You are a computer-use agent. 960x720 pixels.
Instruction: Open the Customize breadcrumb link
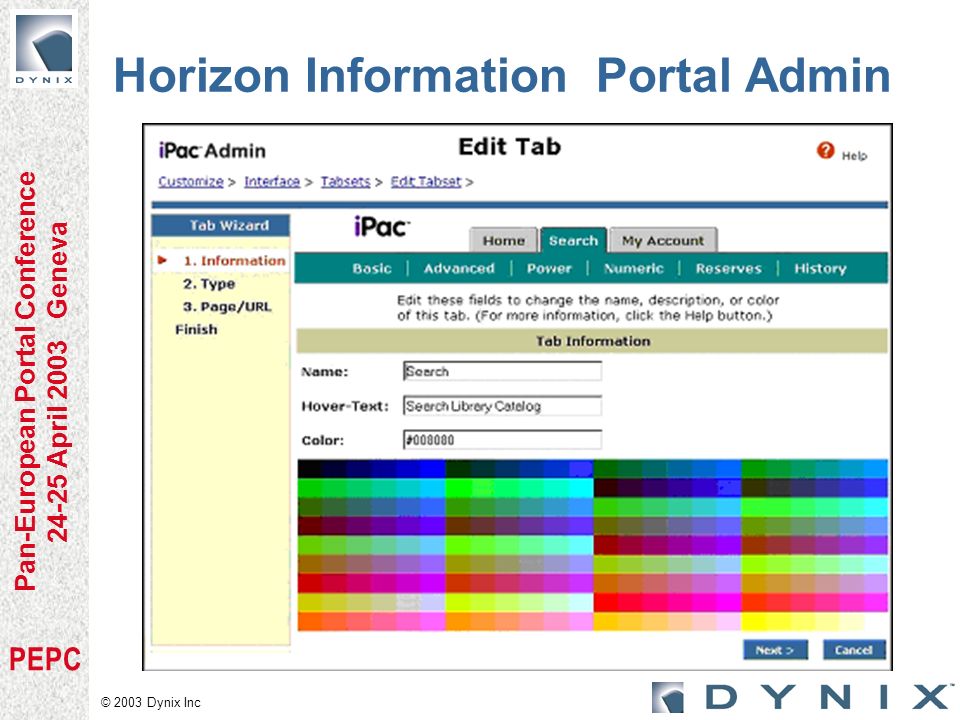[191, 182]
